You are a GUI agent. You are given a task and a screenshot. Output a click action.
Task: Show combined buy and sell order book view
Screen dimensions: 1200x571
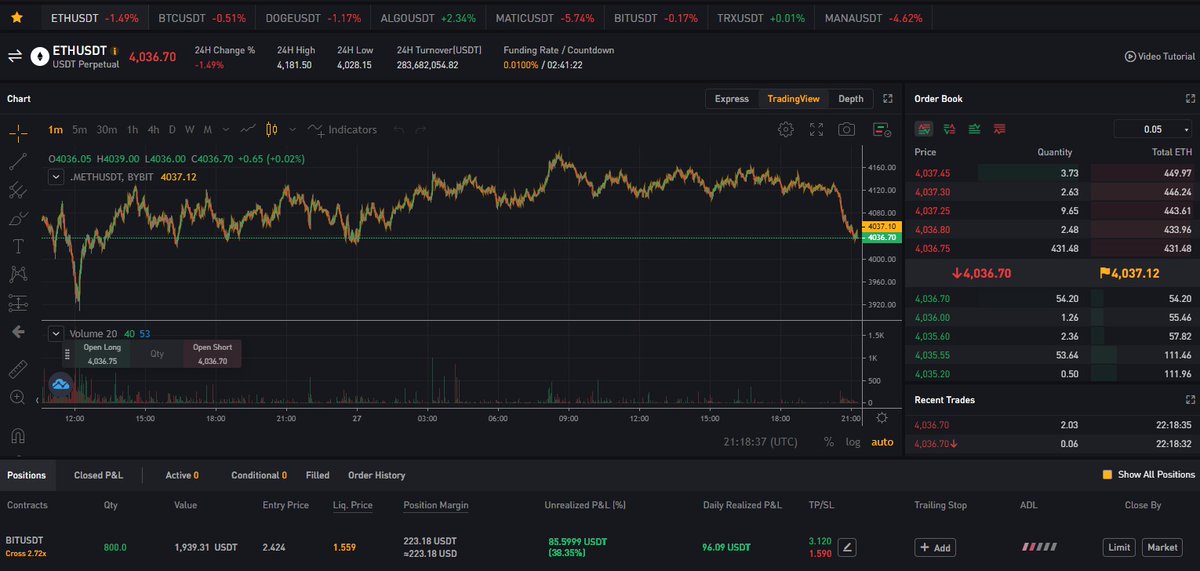924,129
